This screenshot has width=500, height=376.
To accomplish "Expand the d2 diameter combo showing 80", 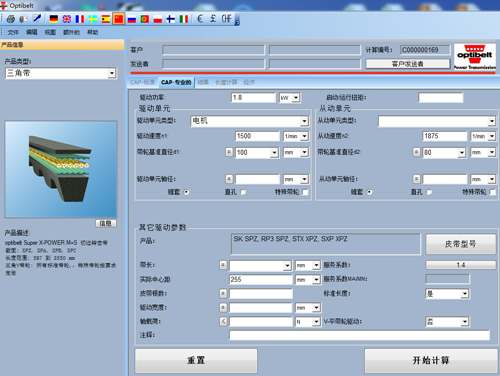I will point(461,153).
